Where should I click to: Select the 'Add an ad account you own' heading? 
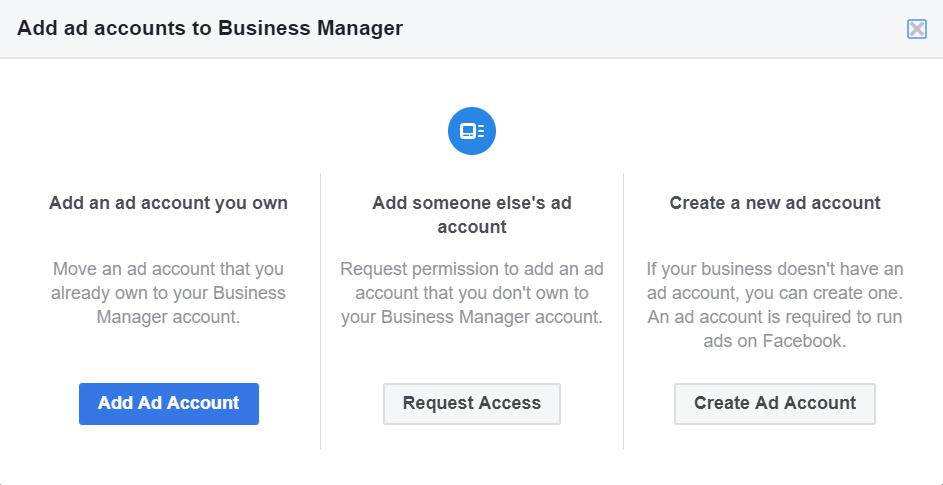168,203
